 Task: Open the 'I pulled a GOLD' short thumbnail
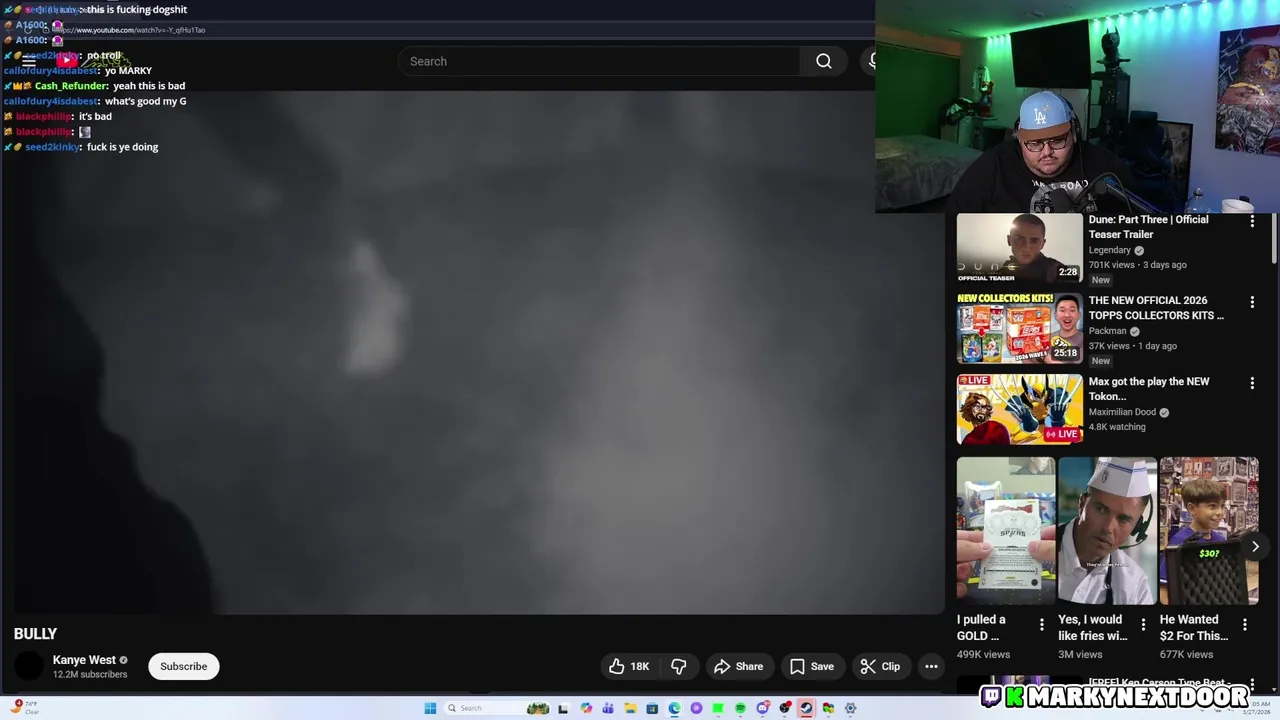[1006, 531]
